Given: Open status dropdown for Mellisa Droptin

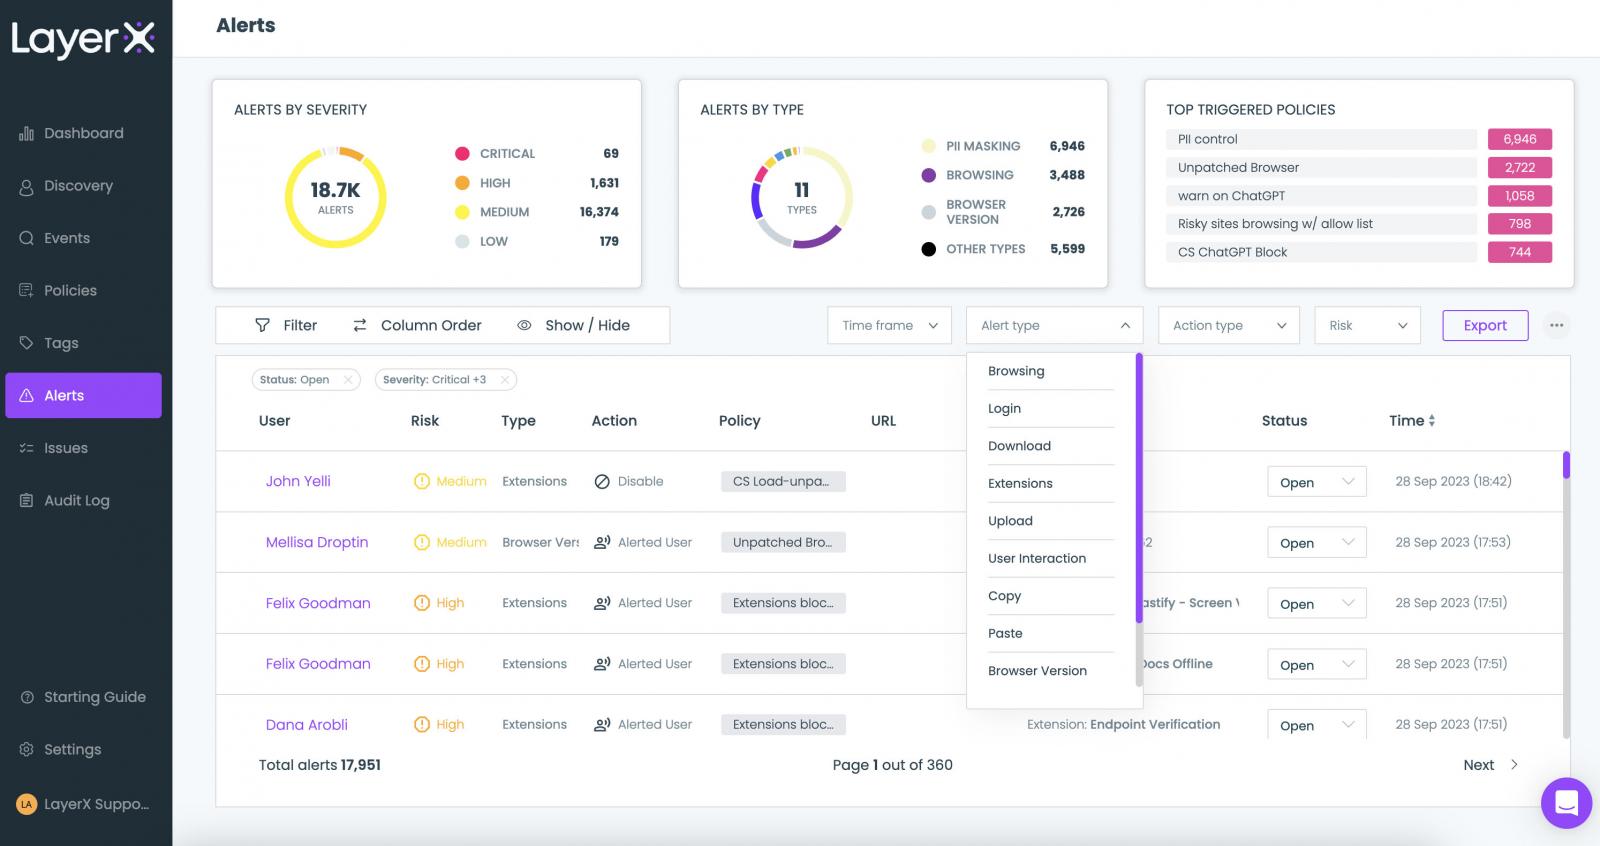Looking at the screenshot, I should pyautogui.click(x=1316, y=543).
